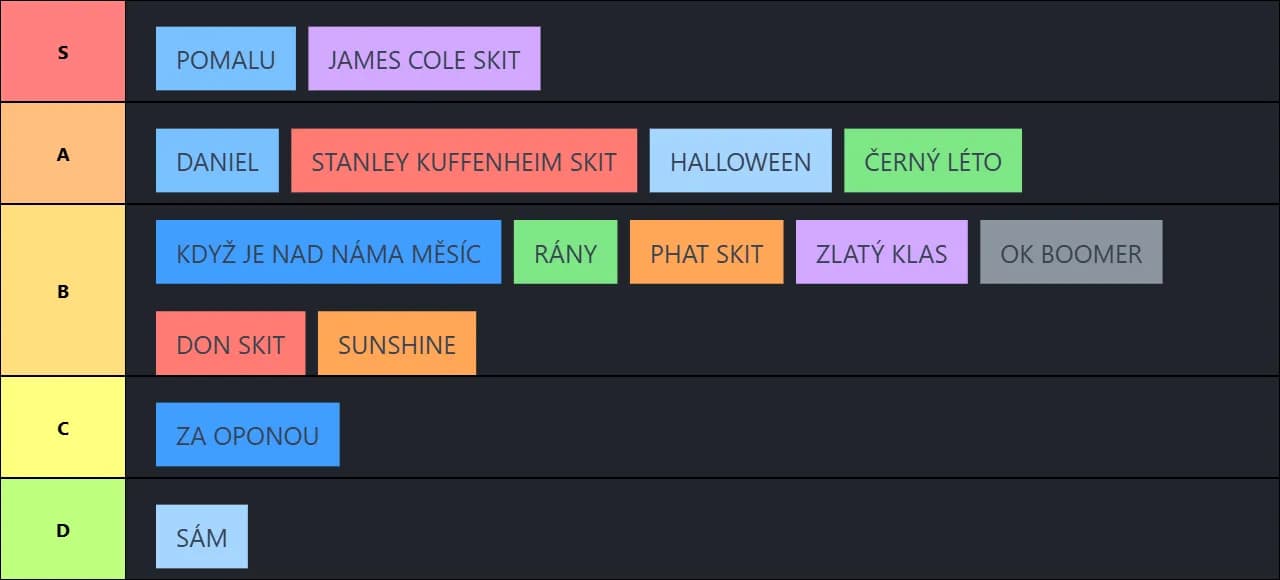Viewport: 1280px width, 580px height.
Task: Click the red S tier label
Action: (x=63, y=52)
